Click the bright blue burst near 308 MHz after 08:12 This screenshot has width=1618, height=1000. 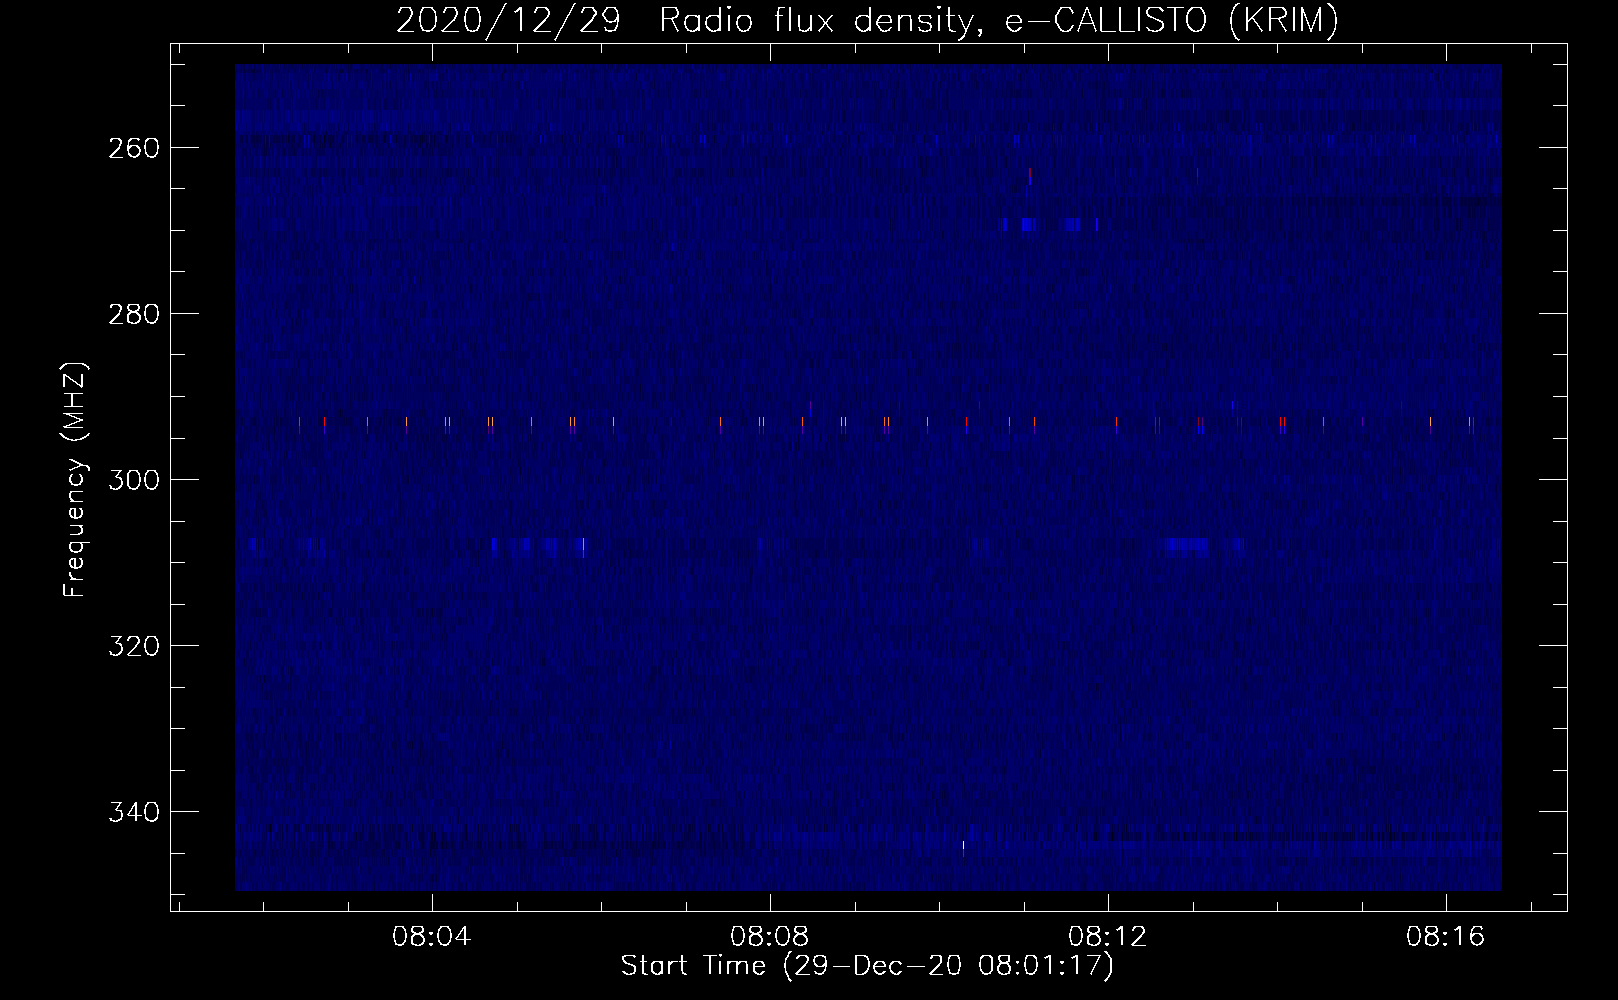[x=1187, y=545]
